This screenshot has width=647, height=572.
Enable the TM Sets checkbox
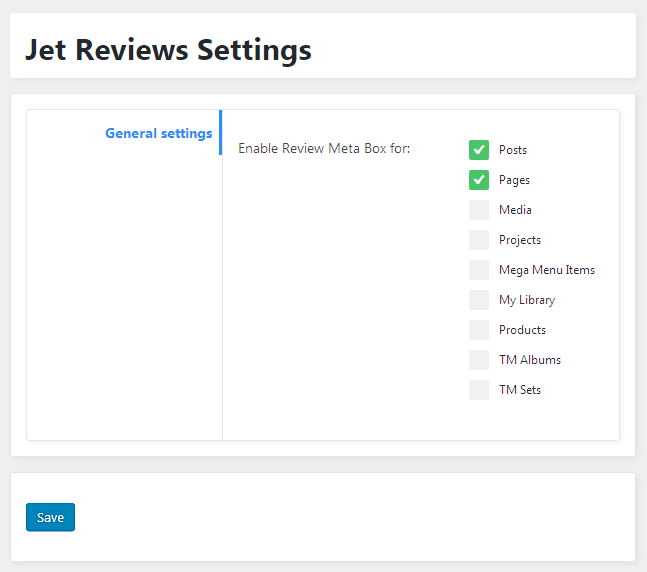point(479,390)
